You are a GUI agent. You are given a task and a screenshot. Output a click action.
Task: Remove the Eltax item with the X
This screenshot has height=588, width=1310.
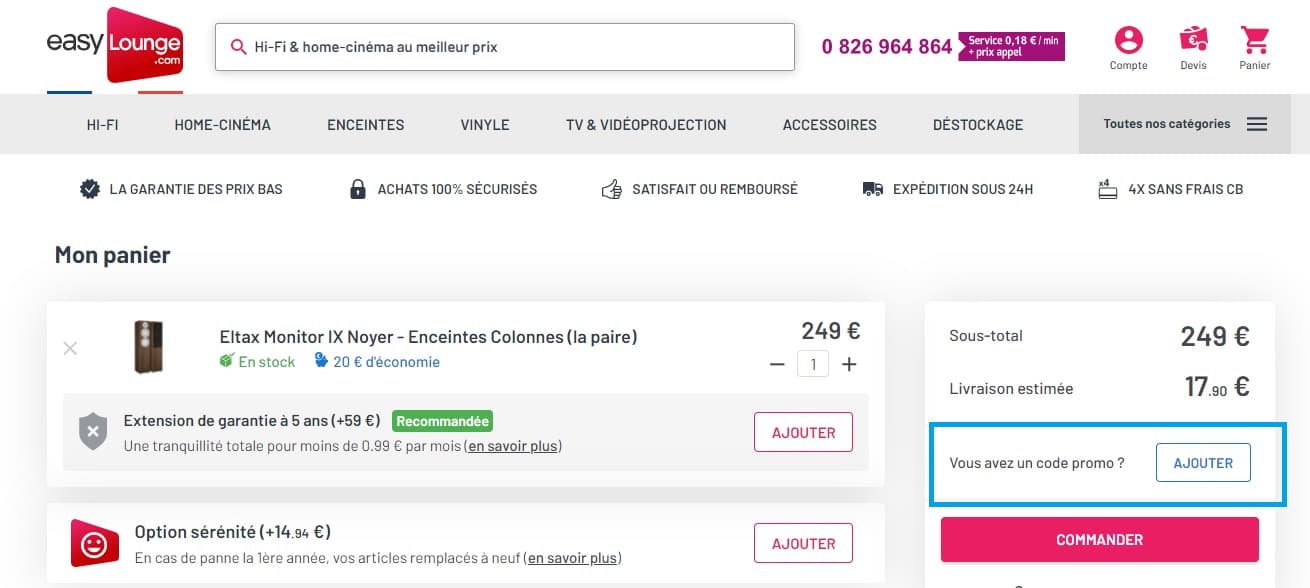pyautogui.click(x=70, y=348)
